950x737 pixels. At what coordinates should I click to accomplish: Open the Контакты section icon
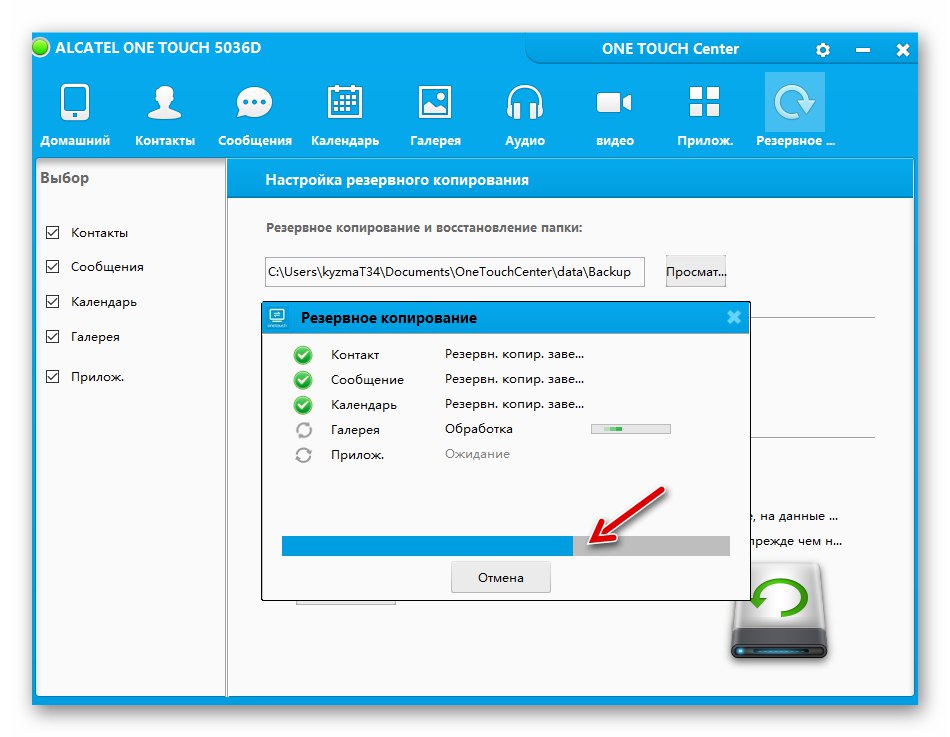(165, 102)
